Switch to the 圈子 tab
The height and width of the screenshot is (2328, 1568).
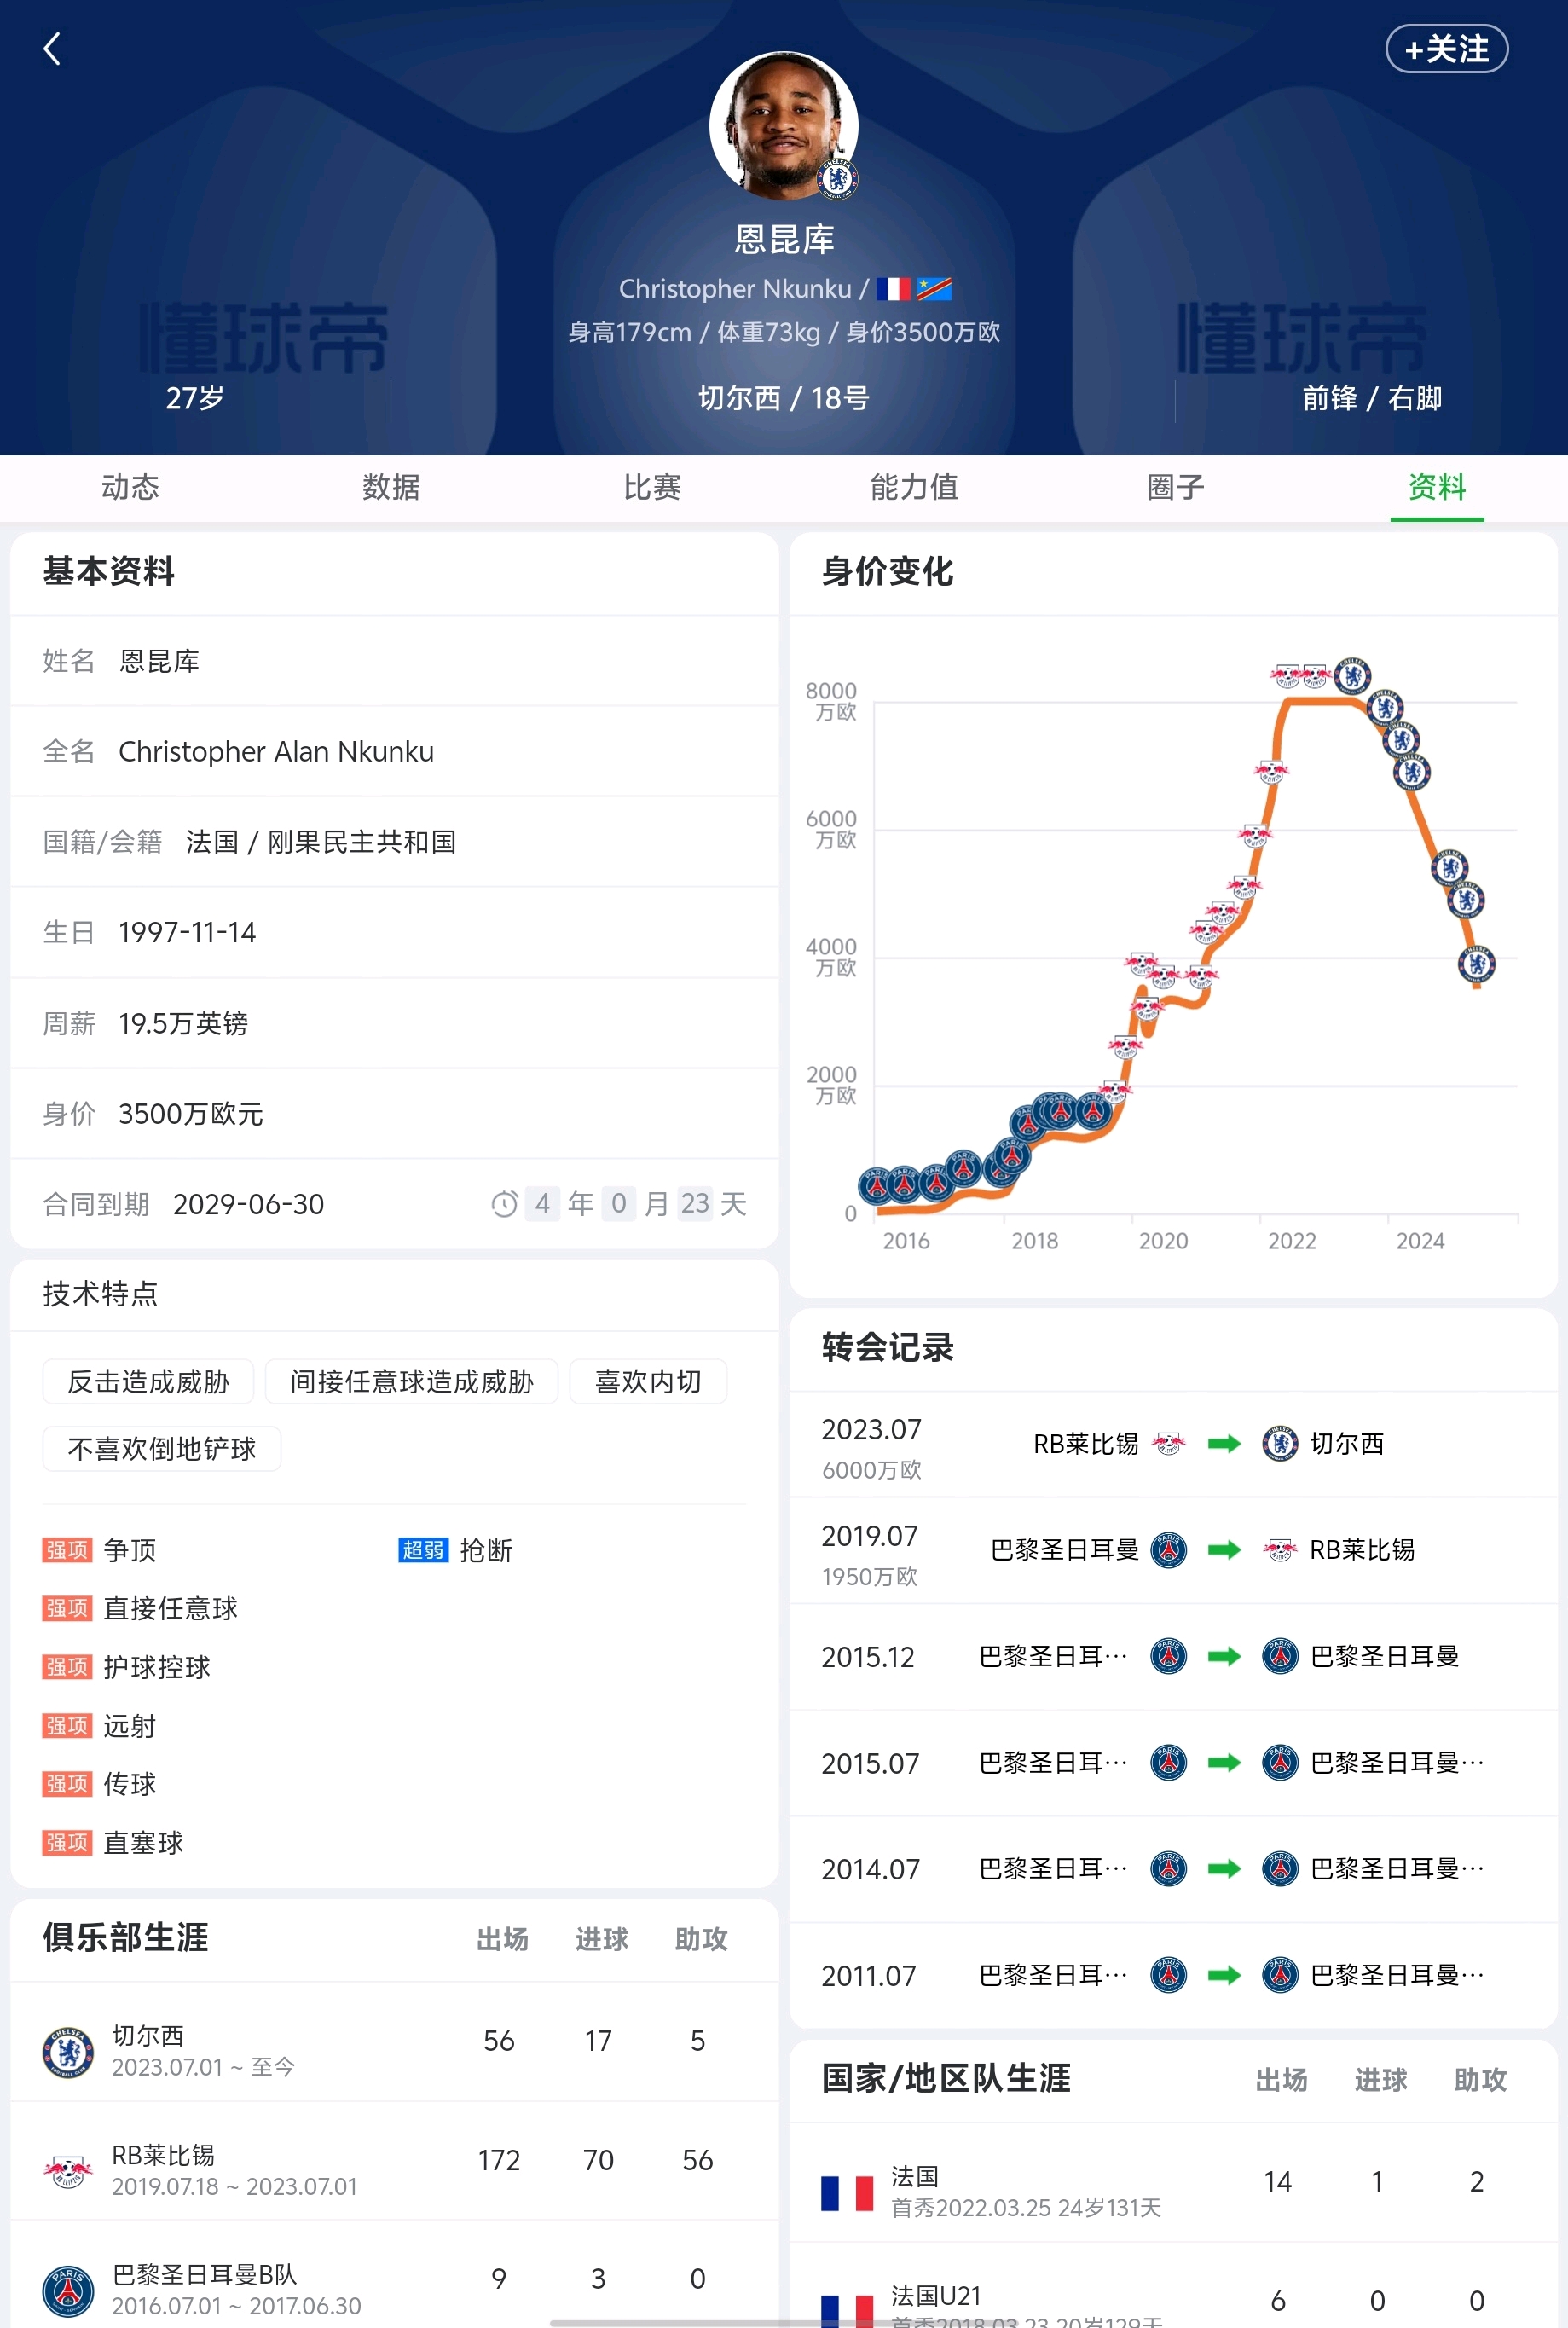point(1175,487)
